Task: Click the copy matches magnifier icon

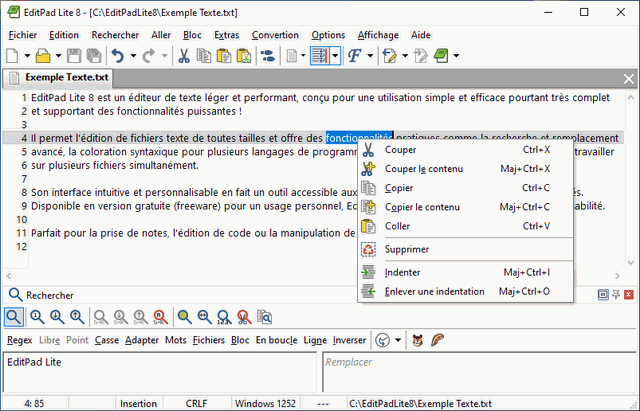Action: (264, 317)
